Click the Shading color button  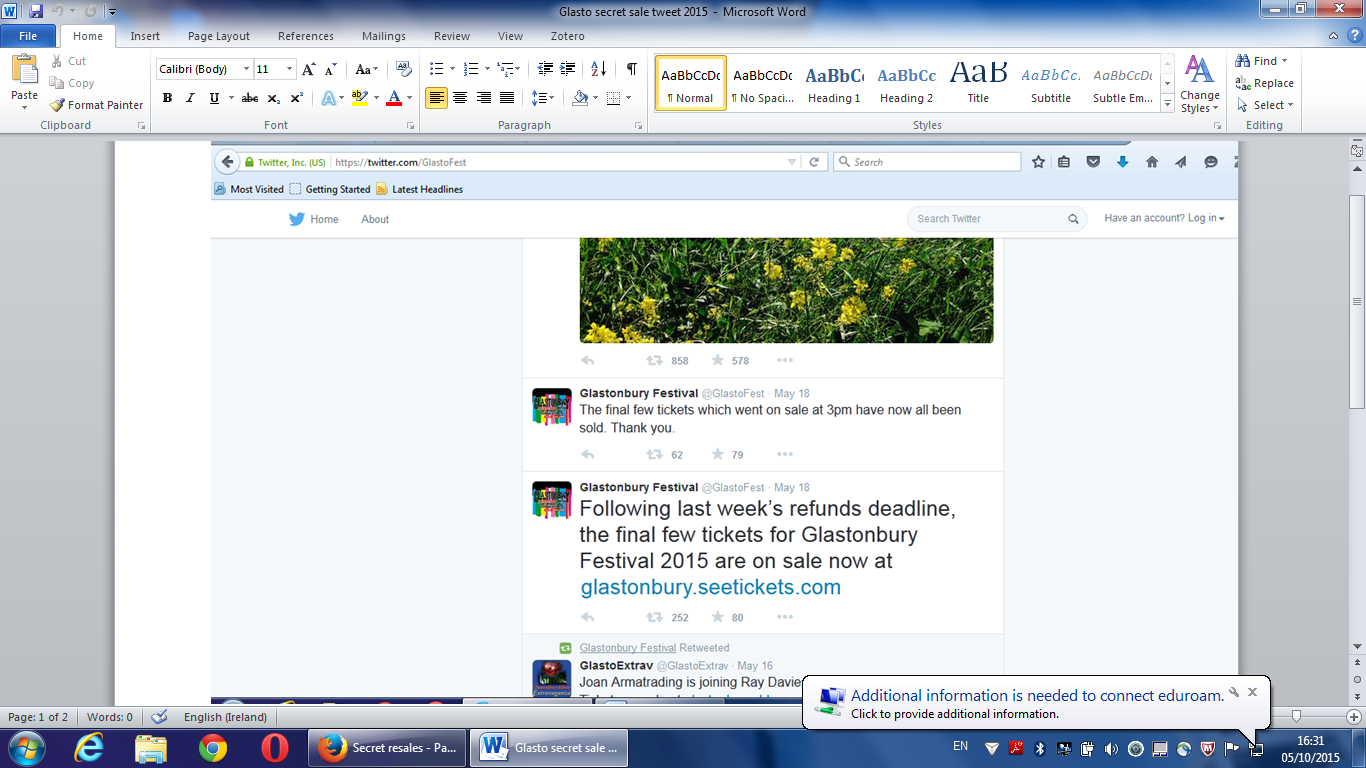580,98
